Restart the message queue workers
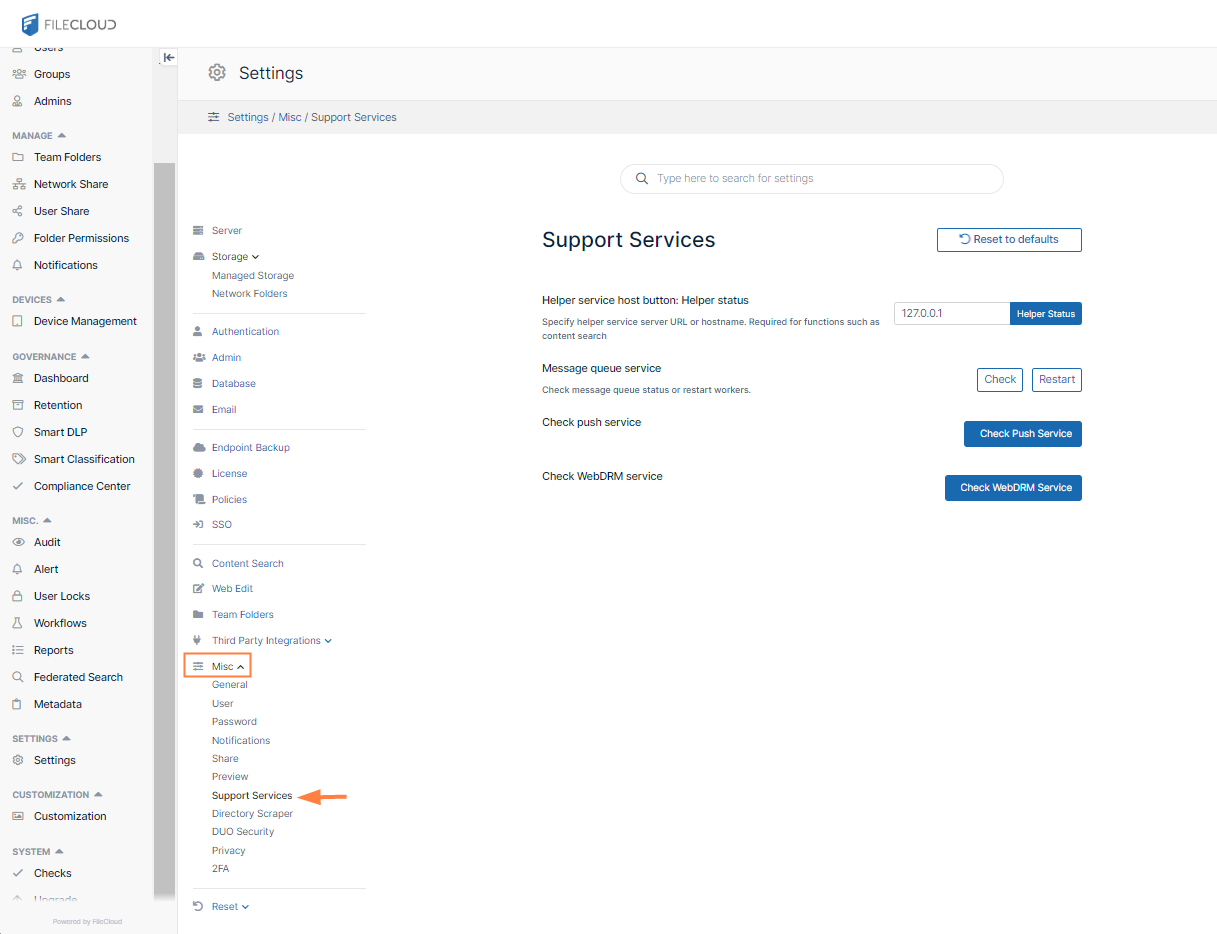Screen dimensions: 1217x934 [x=1056, y=380]
